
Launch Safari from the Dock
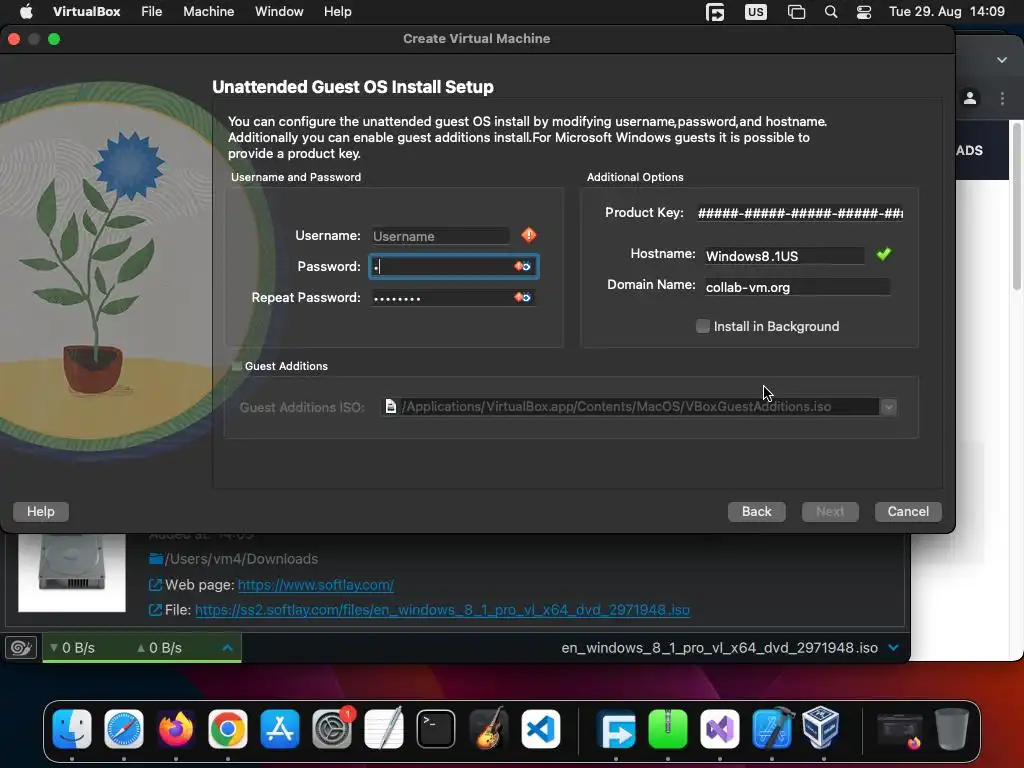click(123, 728)
